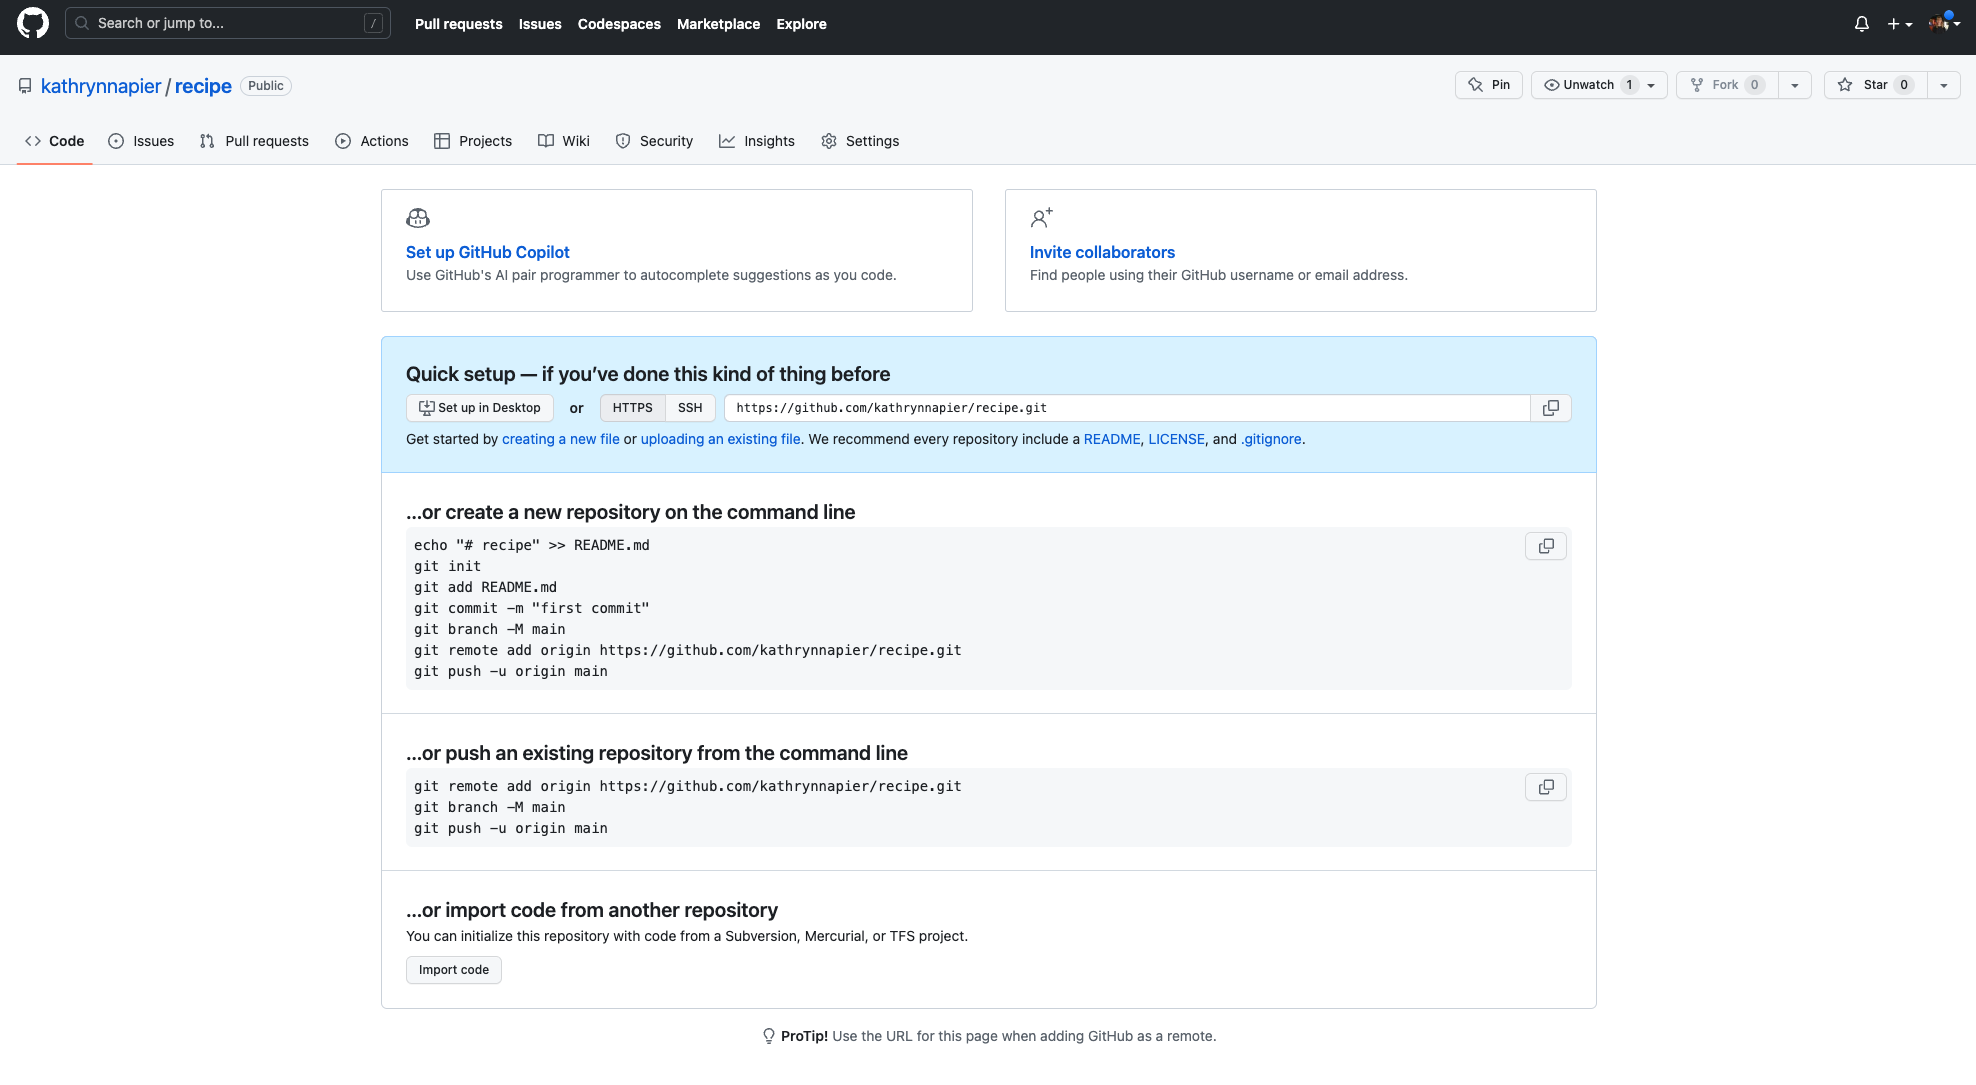Click the Import code button
The width and height of the screenshot is (1976, 1085).
pyautogui.click(x=454, y=970)
